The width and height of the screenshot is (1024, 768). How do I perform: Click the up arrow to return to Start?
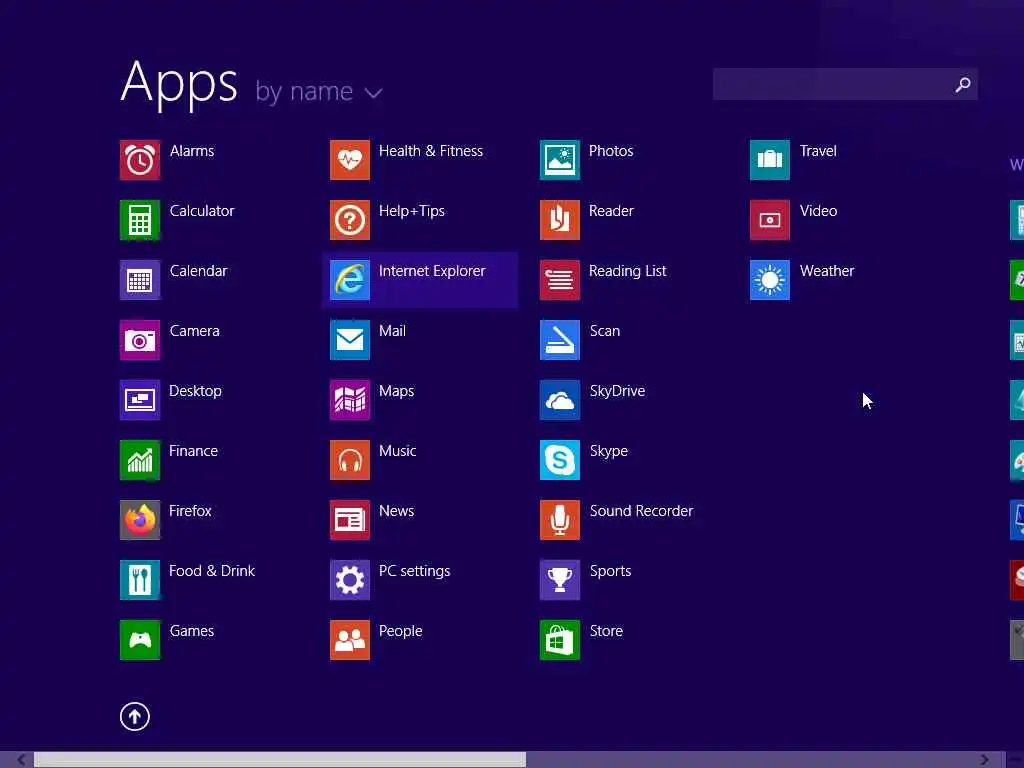coord(135,716)
